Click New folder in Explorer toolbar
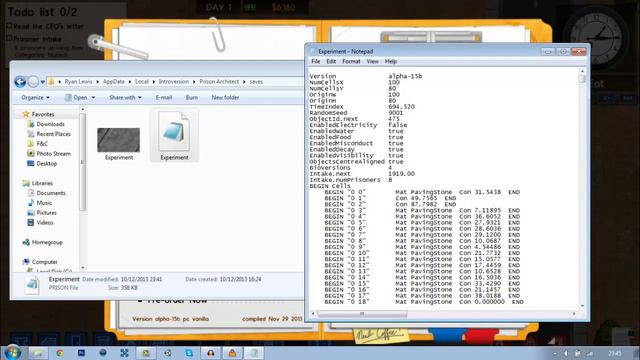Screen dimensions: 640x360 pyautogui.click(x=225, y=98)
